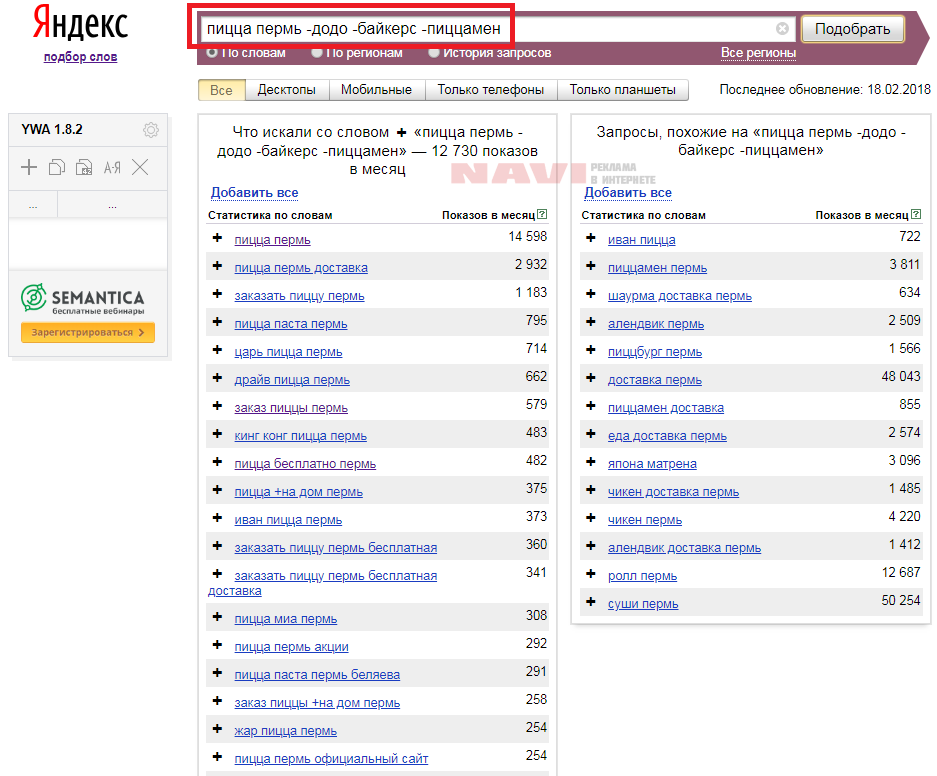Open the 'пиццамен доставка' link
Screen dimensions: 937x776
pos(666,407)
